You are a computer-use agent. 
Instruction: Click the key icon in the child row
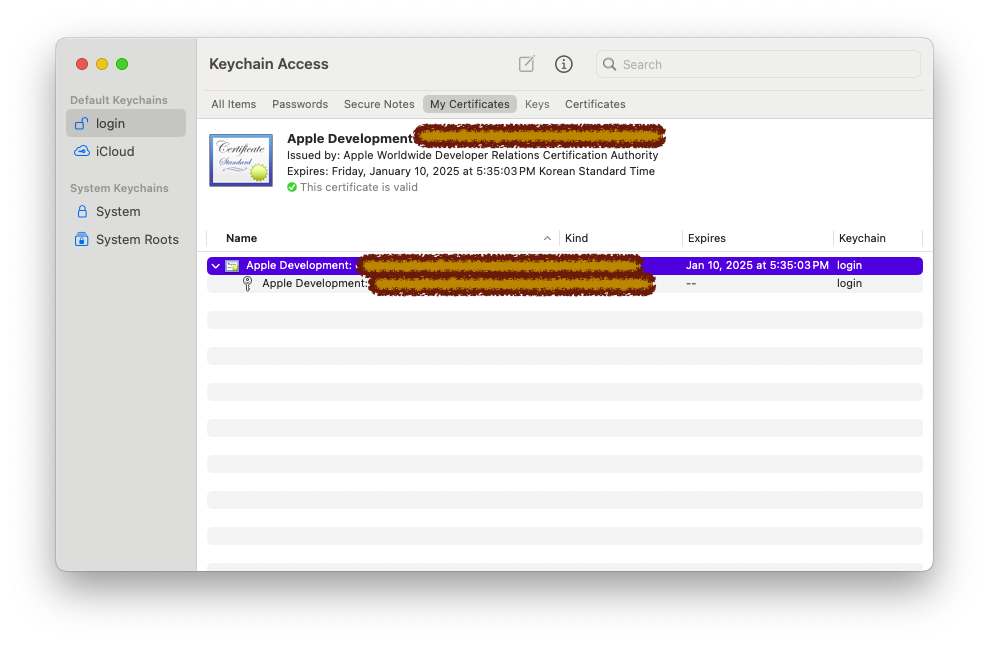pyautogui.click(x=247, y=284)
